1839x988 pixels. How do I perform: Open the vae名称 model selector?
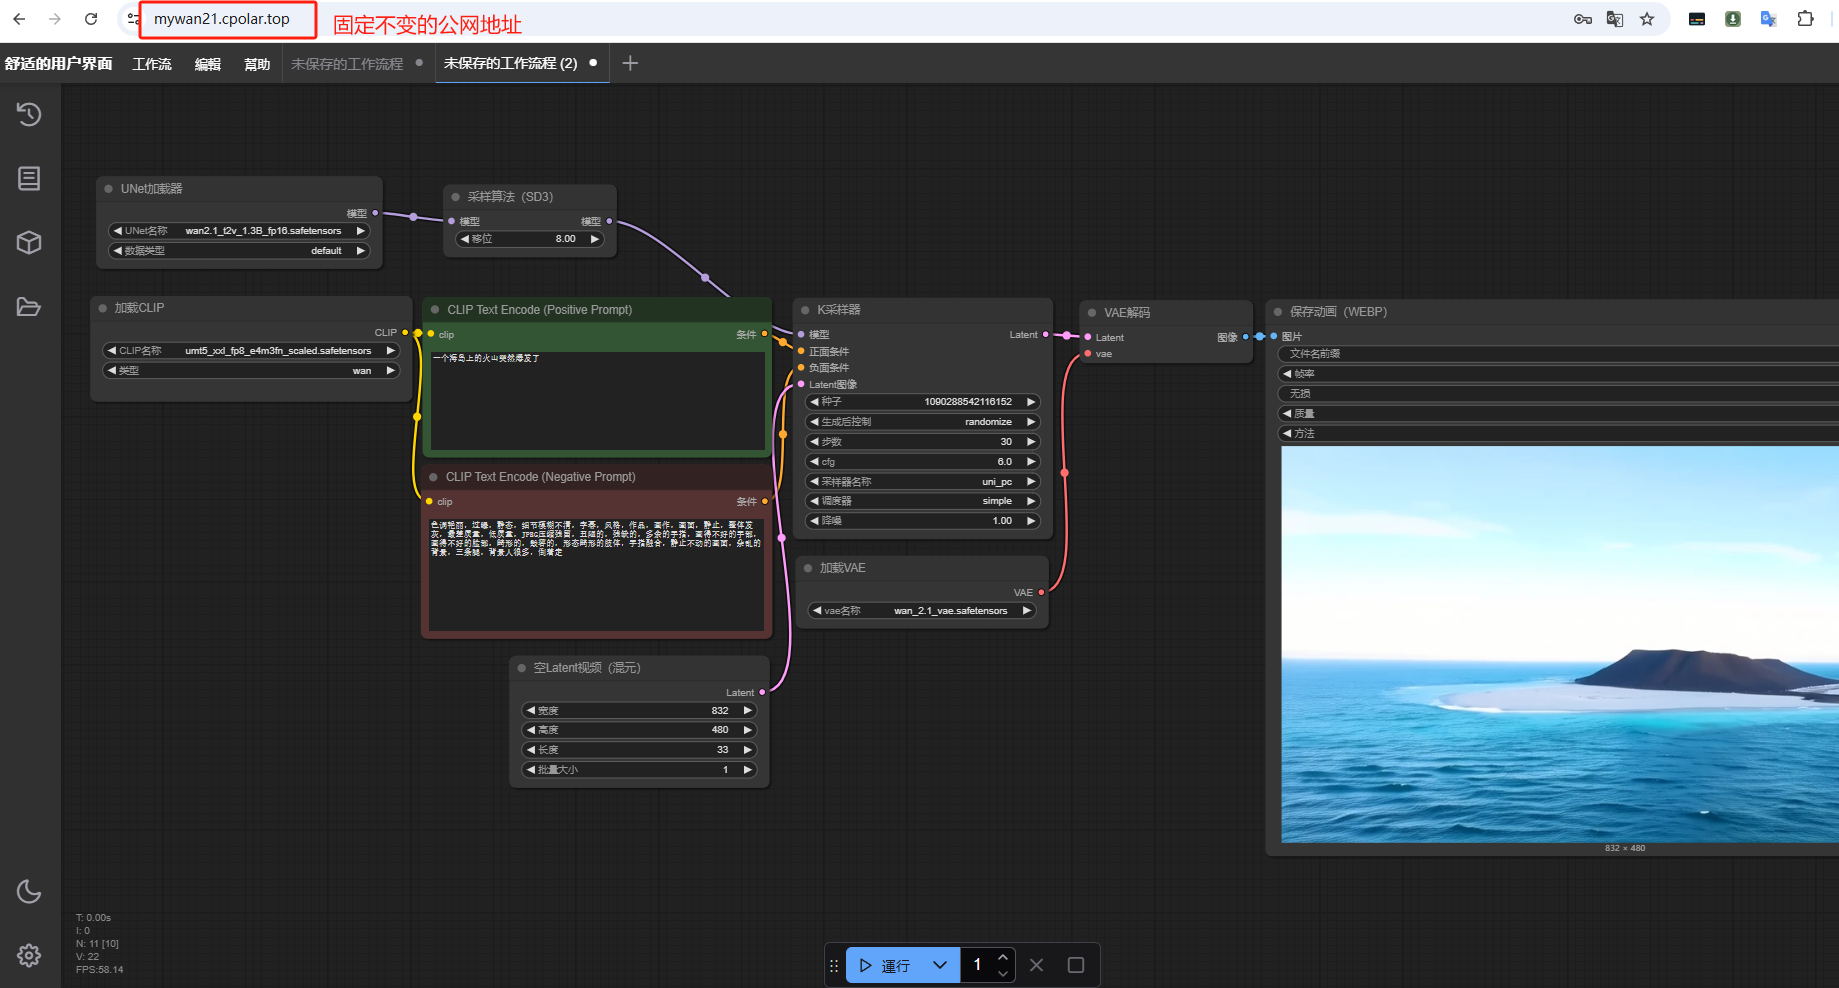pos(922,610)
